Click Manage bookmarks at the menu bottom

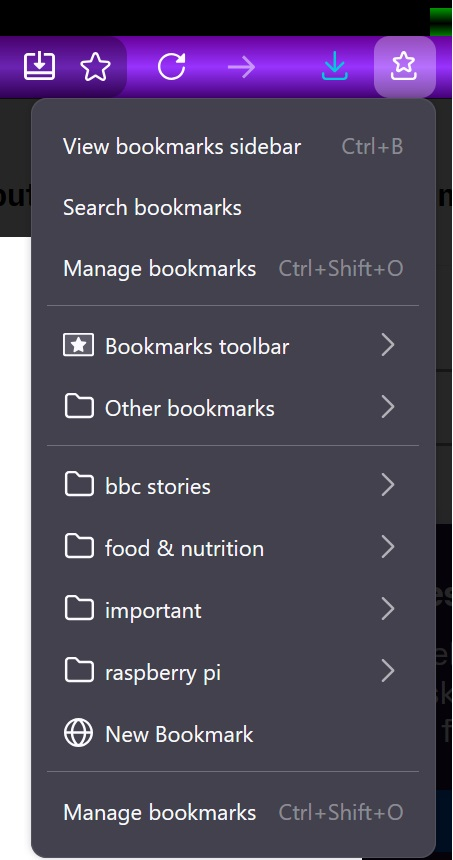233,812
